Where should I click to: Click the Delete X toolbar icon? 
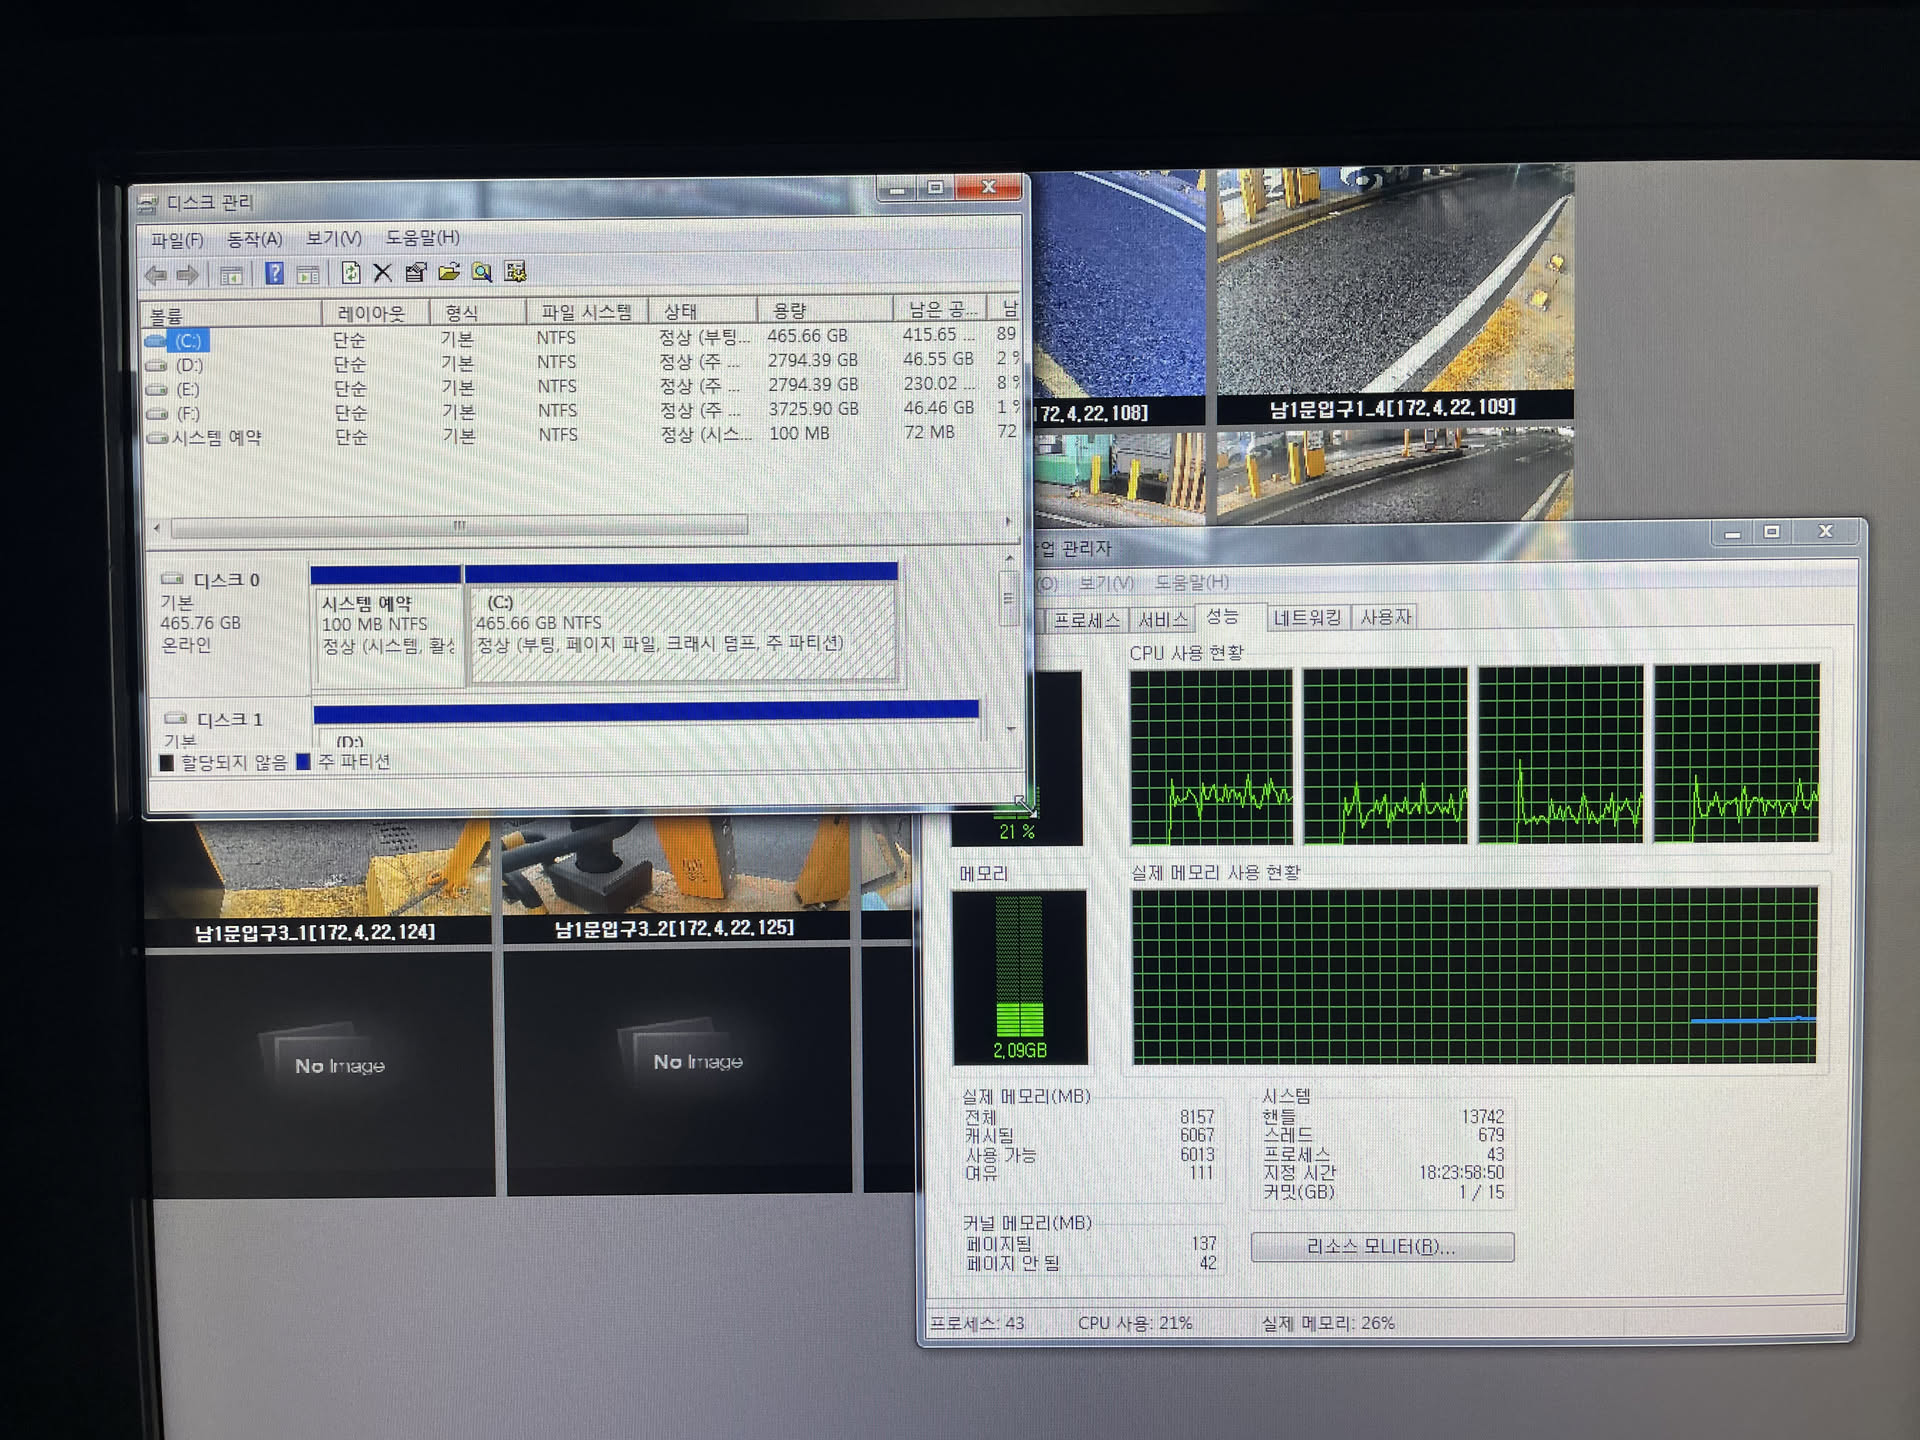point(382,272)
